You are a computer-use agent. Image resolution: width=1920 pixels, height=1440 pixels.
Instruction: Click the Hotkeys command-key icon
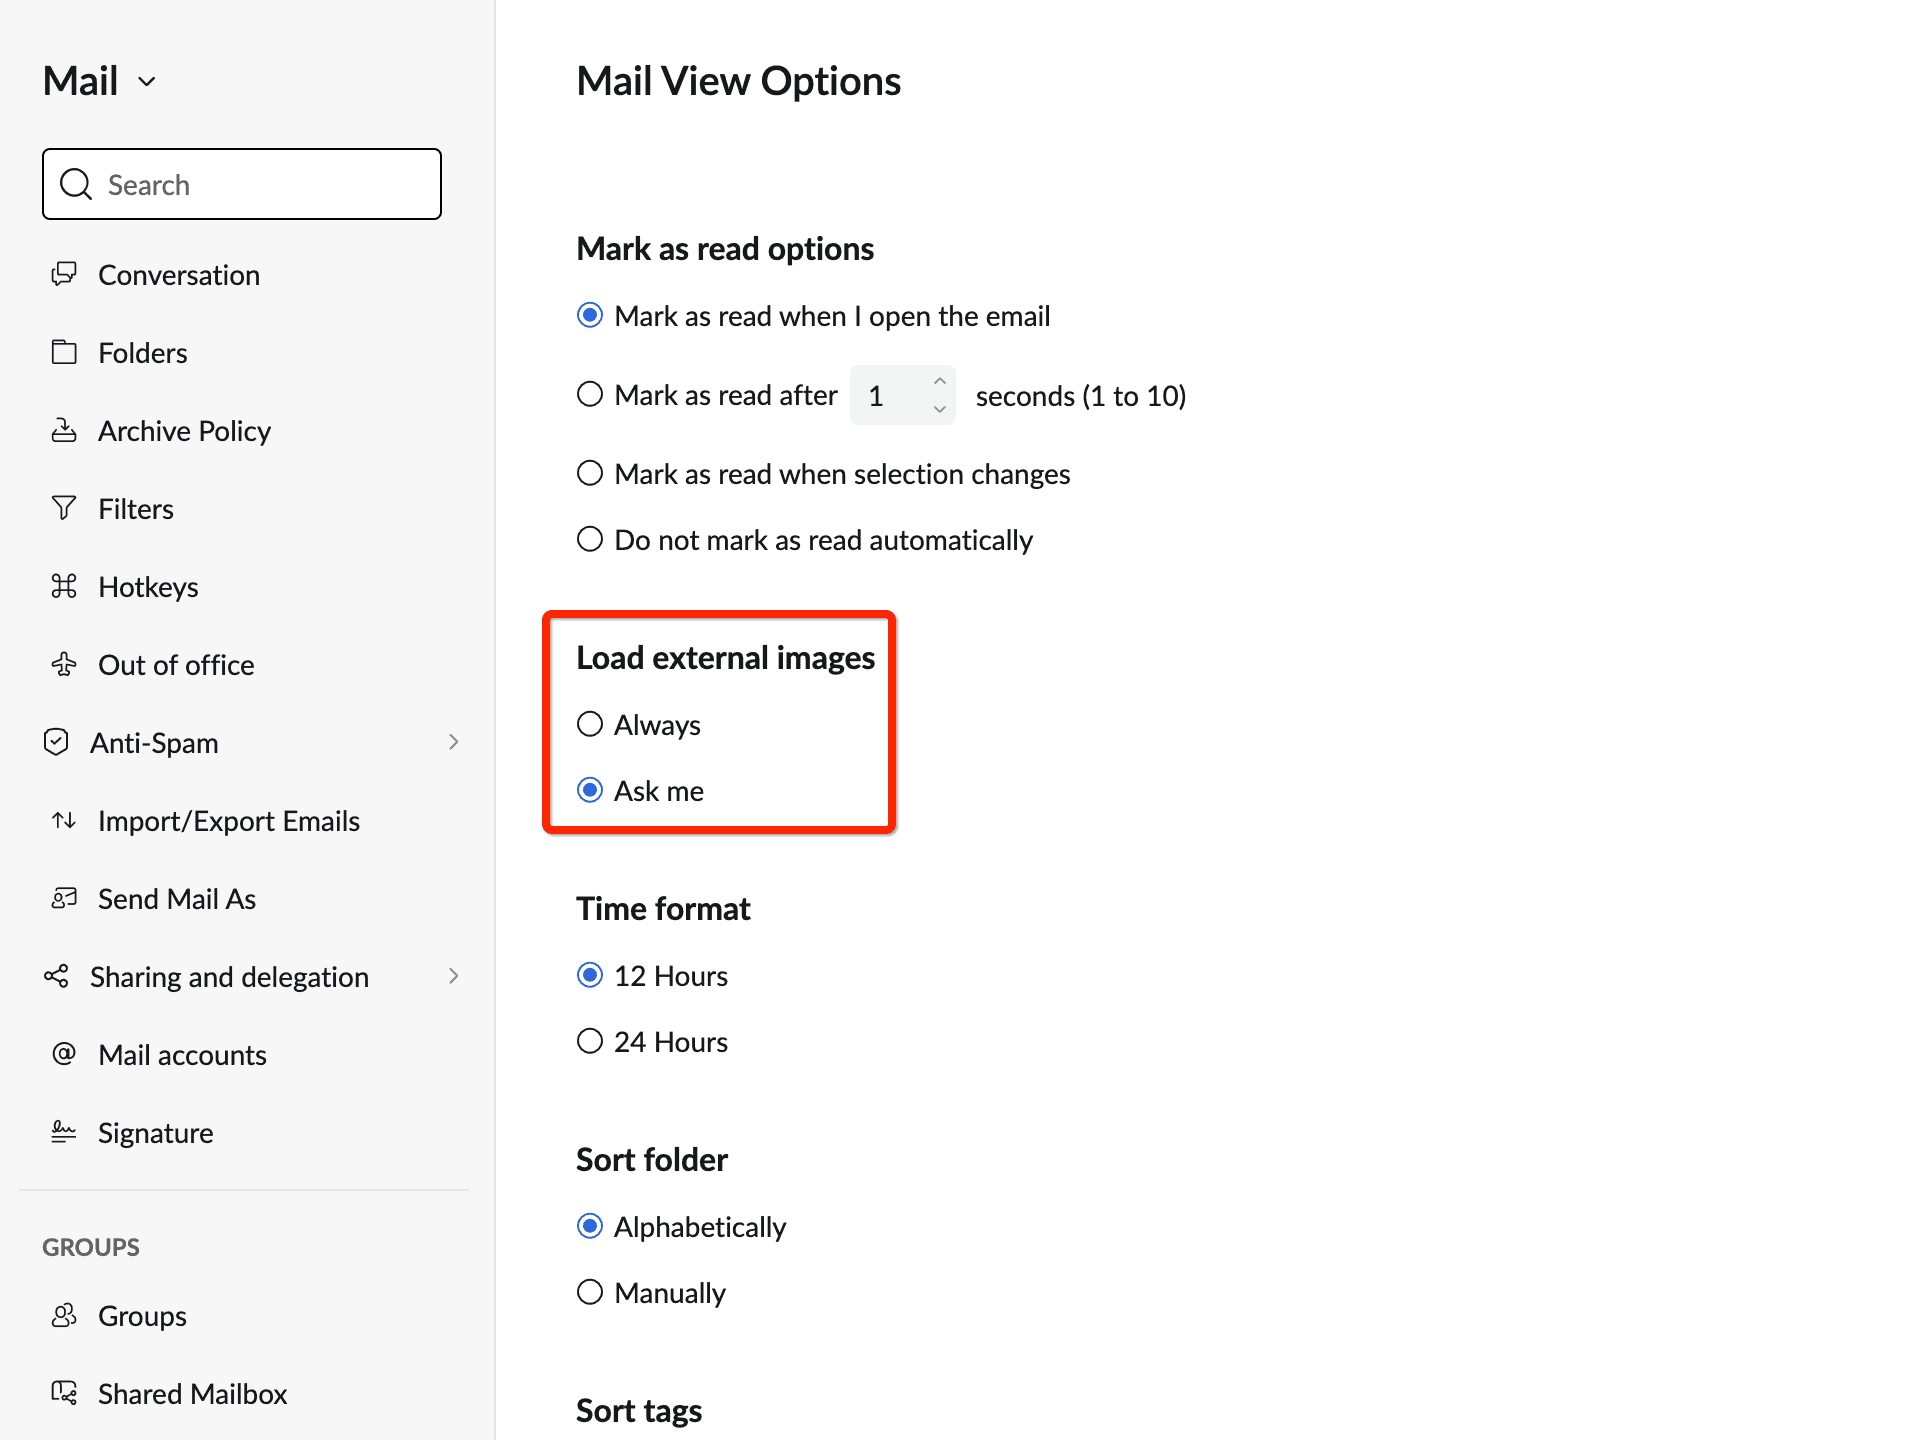[x=64, y=586]
